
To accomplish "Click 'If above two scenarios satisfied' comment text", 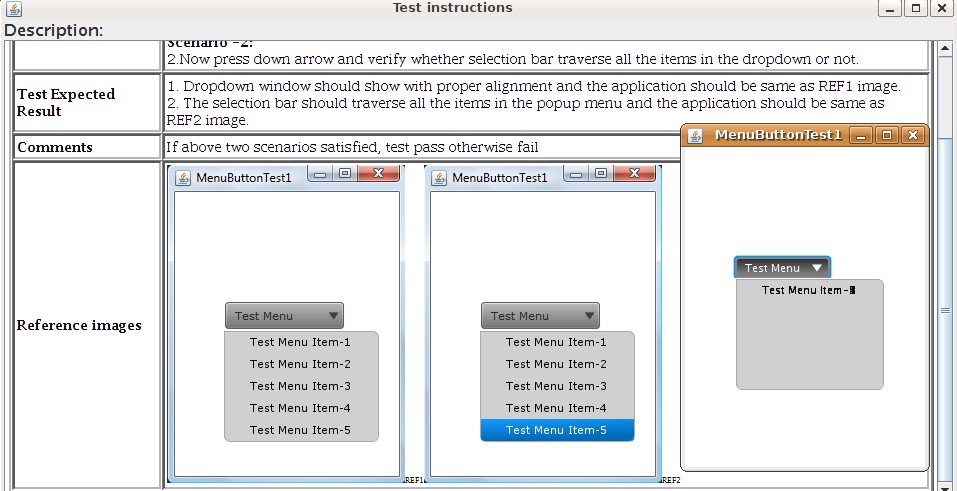I will point(352,147).
